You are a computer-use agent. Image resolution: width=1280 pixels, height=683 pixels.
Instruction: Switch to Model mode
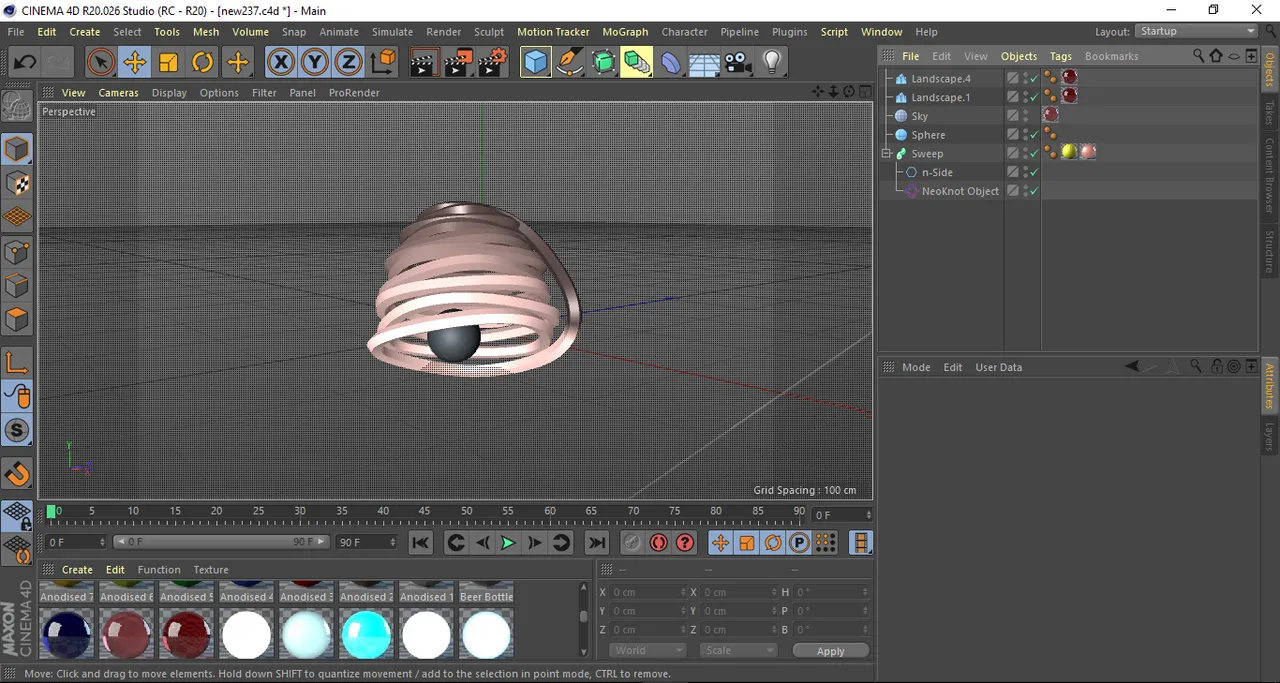17,150
